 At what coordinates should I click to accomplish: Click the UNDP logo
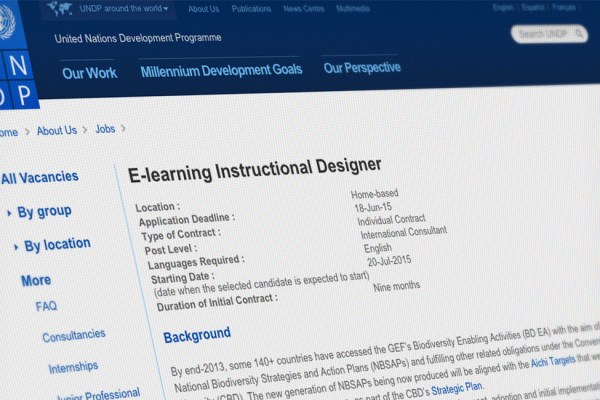[x=17, y=54]
